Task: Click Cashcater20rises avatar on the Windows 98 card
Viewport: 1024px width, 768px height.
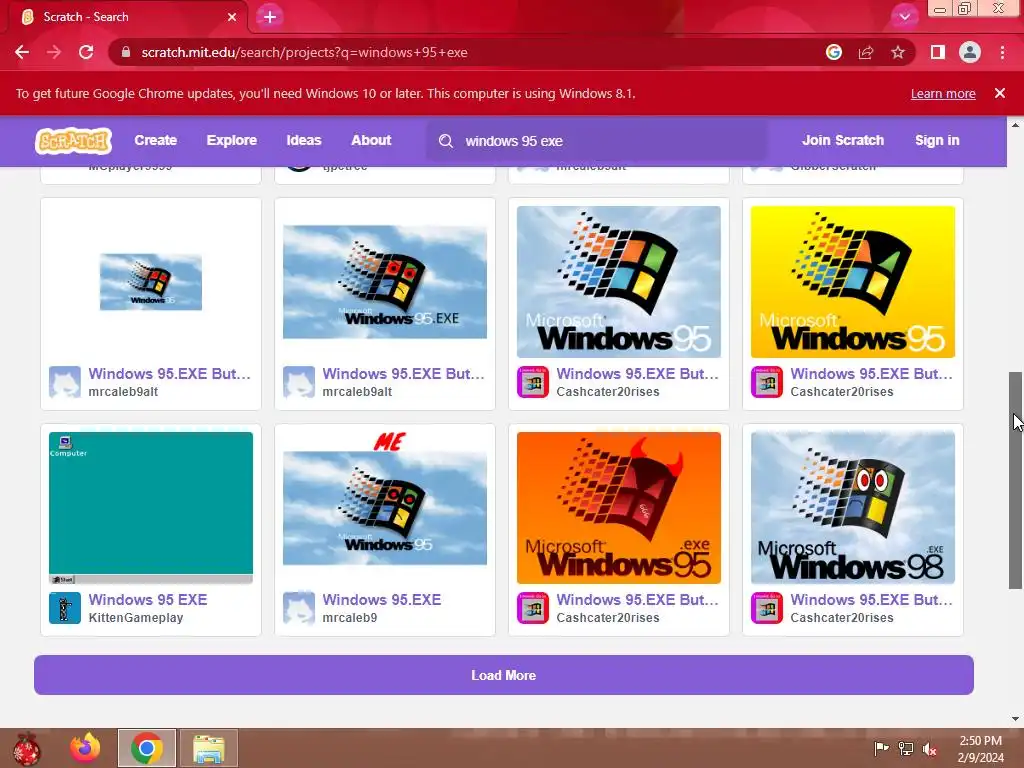Action: [x=767, y=608]
